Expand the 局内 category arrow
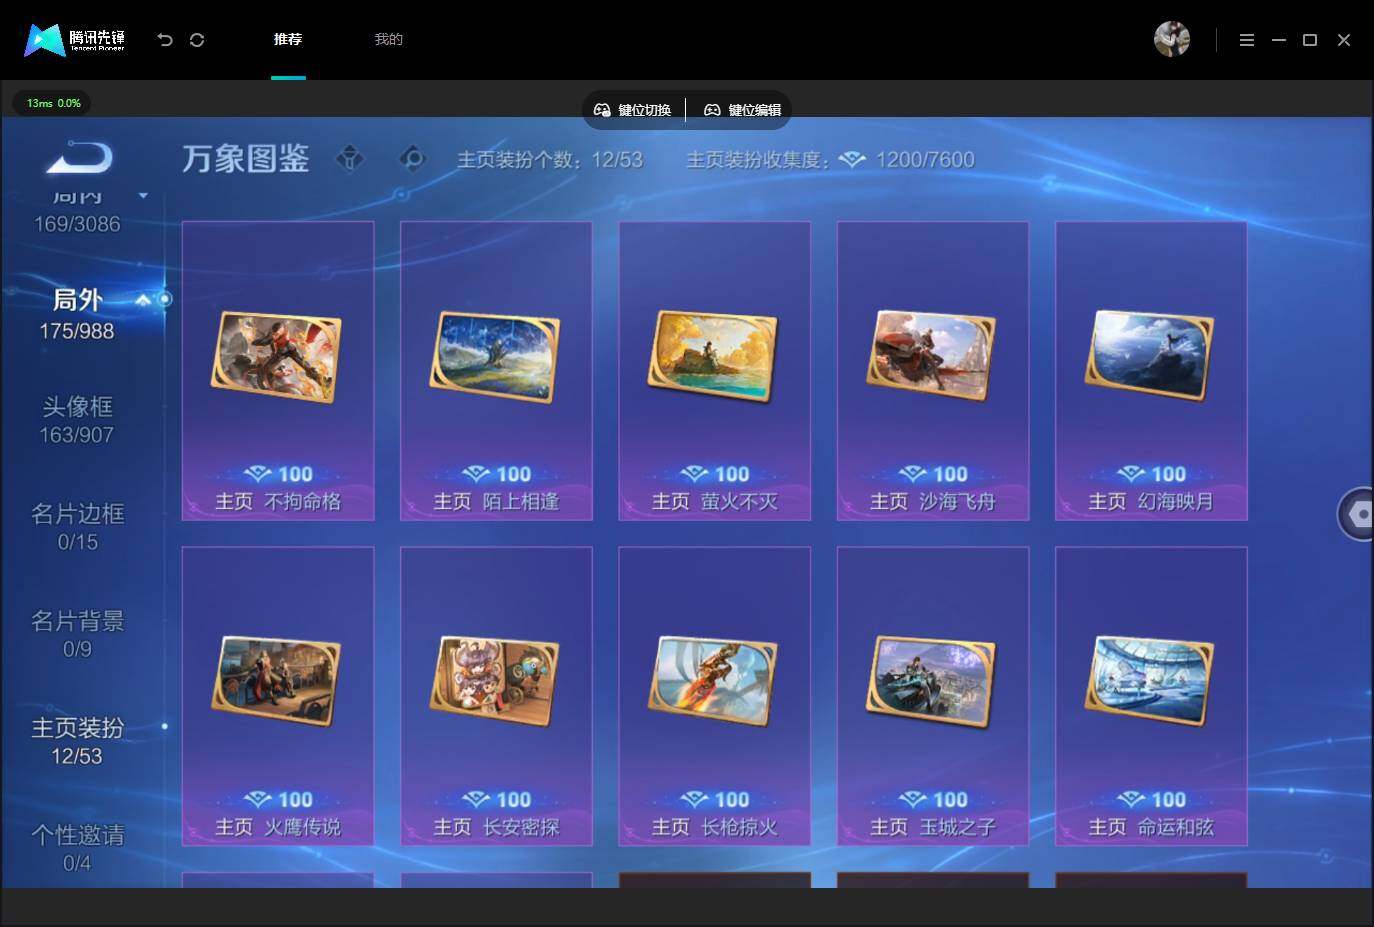The width and height of the screenshot is (1374, 927). point(143,196)
